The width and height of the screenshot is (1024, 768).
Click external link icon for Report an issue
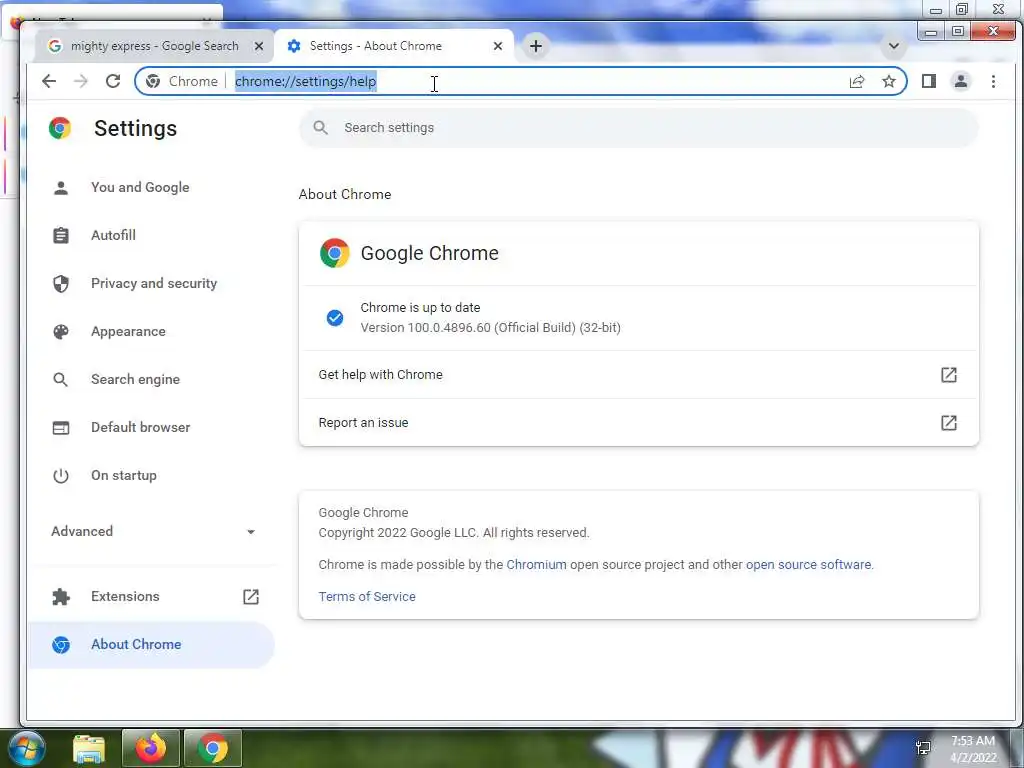(x=949, y=423)
